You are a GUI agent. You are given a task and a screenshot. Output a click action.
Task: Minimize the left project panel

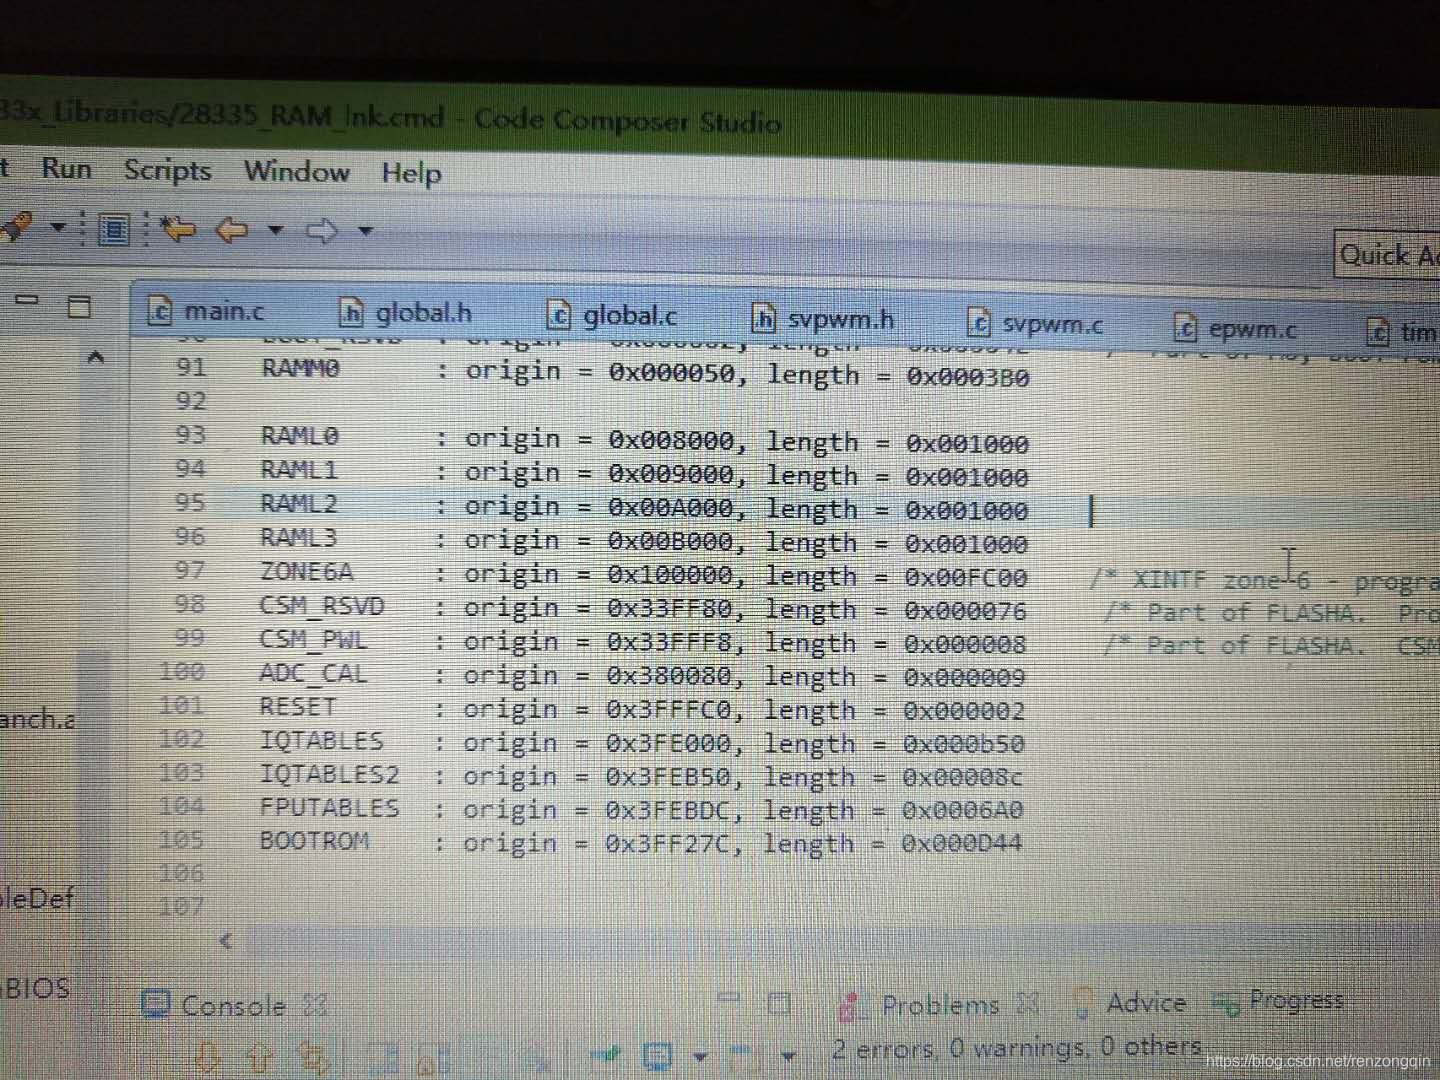pos(26,299)
